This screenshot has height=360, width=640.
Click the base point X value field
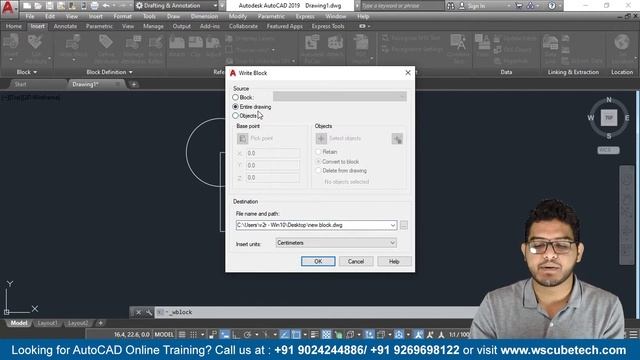click(273, 153)
